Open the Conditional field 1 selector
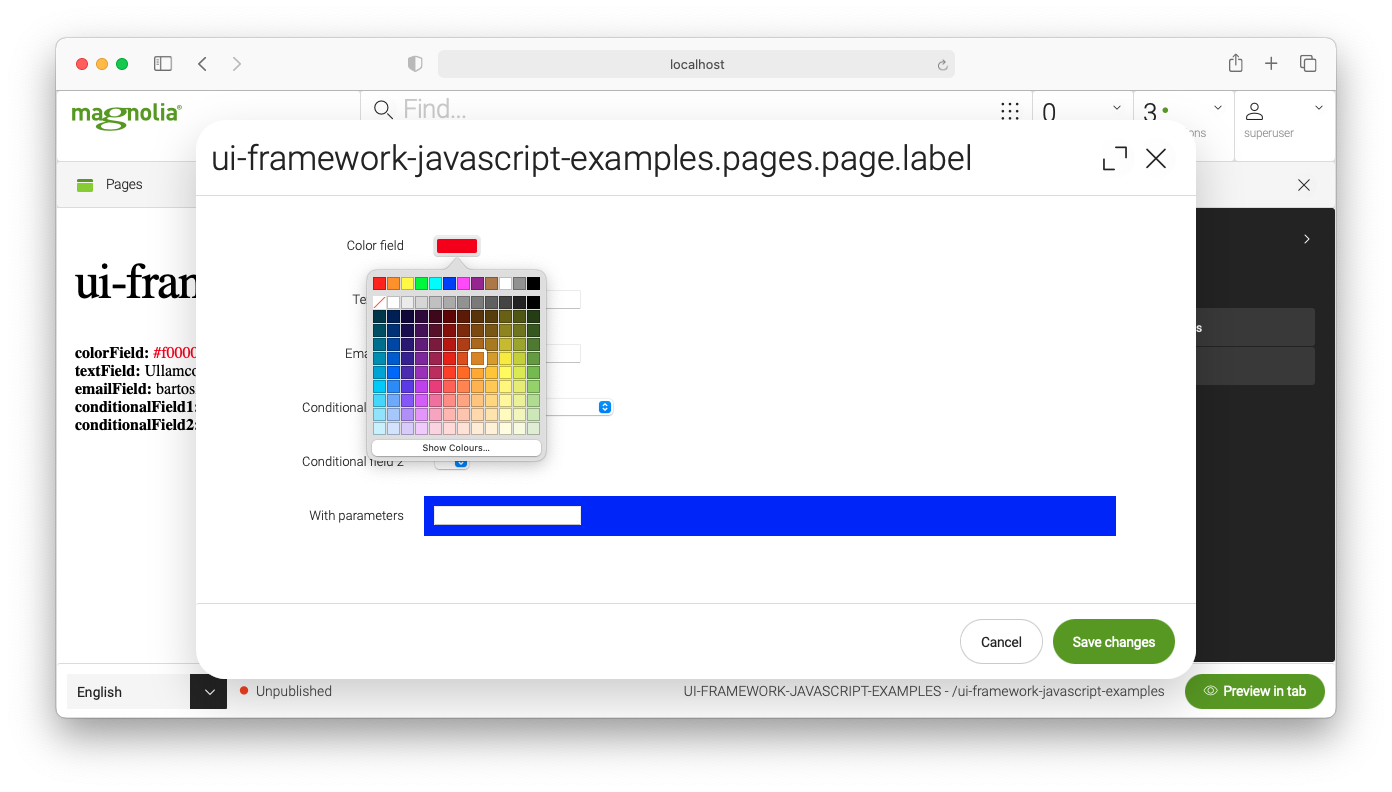 click(604, 407)
